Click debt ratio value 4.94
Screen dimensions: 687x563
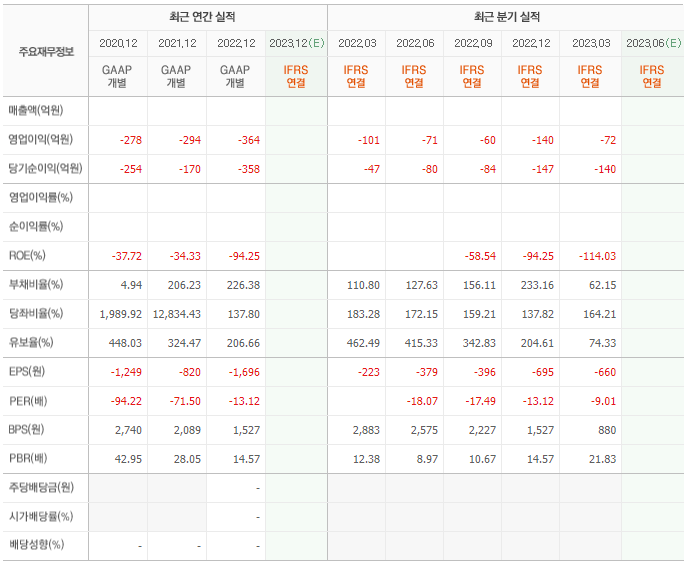point(131,285)
